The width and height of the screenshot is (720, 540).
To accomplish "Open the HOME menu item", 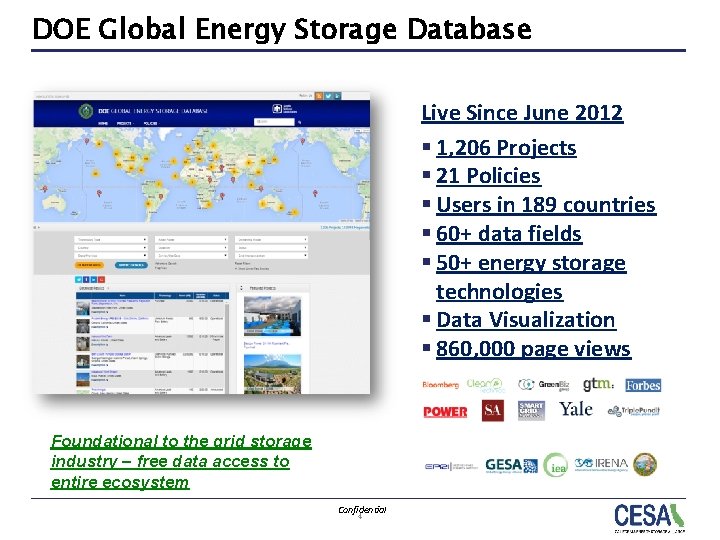I will (x=103, y=124).
